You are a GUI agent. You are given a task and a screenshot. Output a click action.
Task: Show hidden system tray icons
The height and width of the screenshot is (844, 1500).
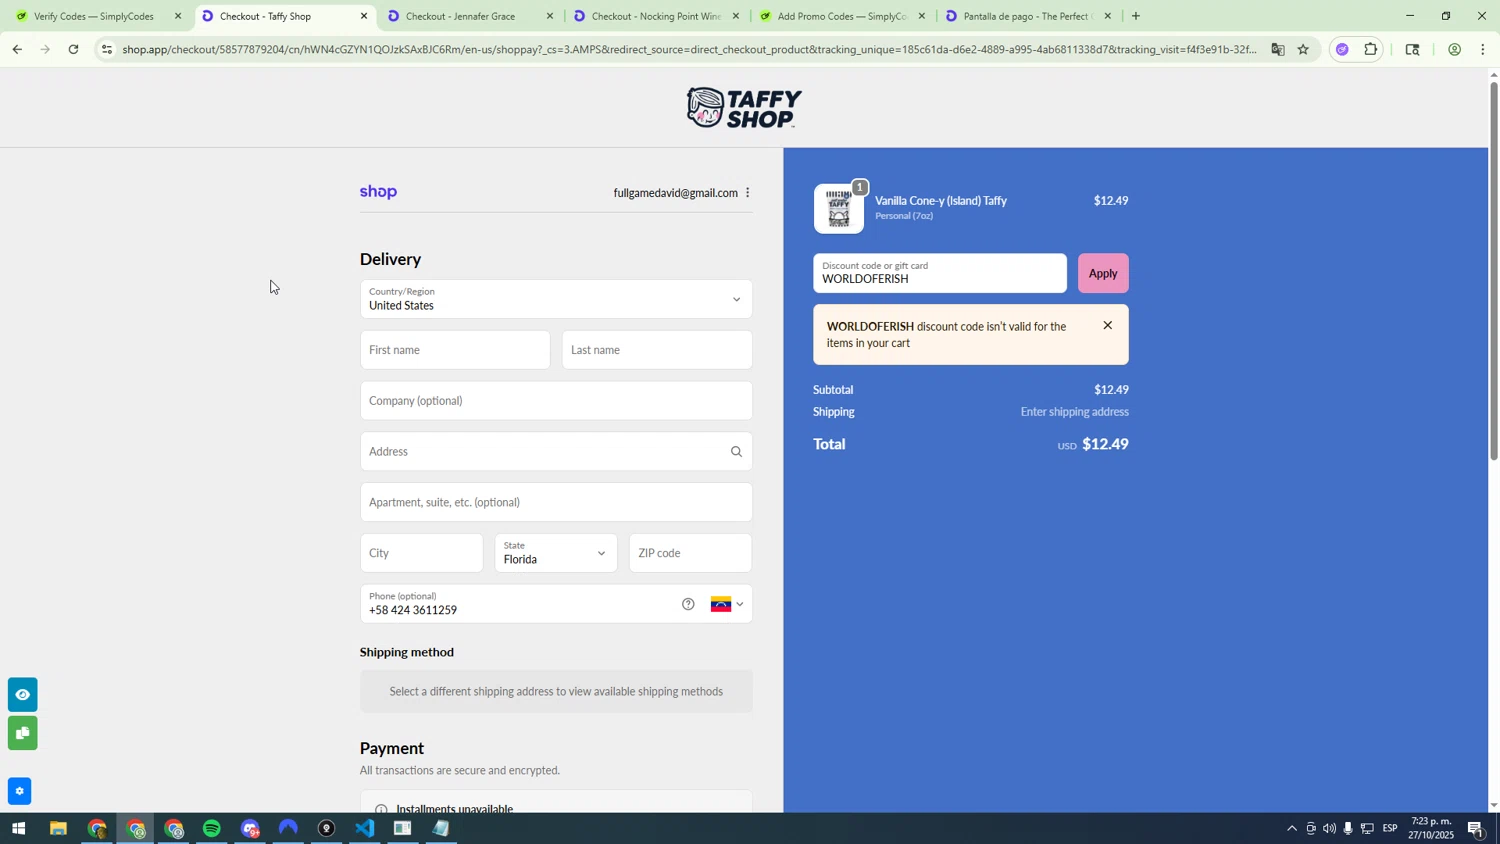click(1291, 829)
